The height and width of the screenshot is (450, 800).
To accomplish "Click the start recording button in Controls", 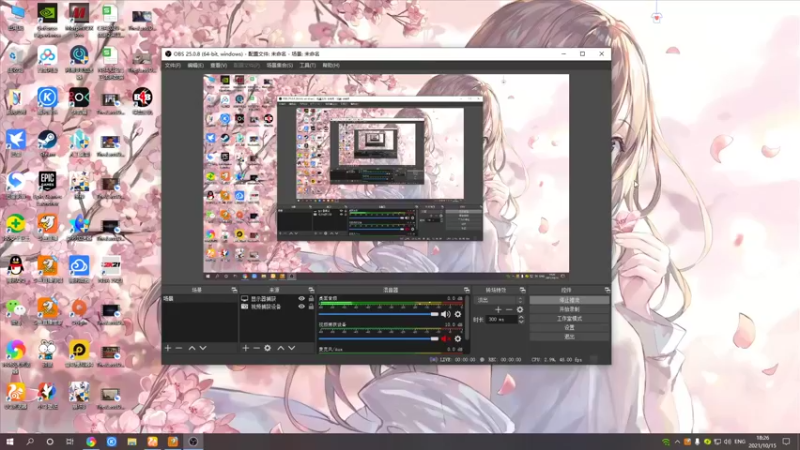I will tap(569, 309).
